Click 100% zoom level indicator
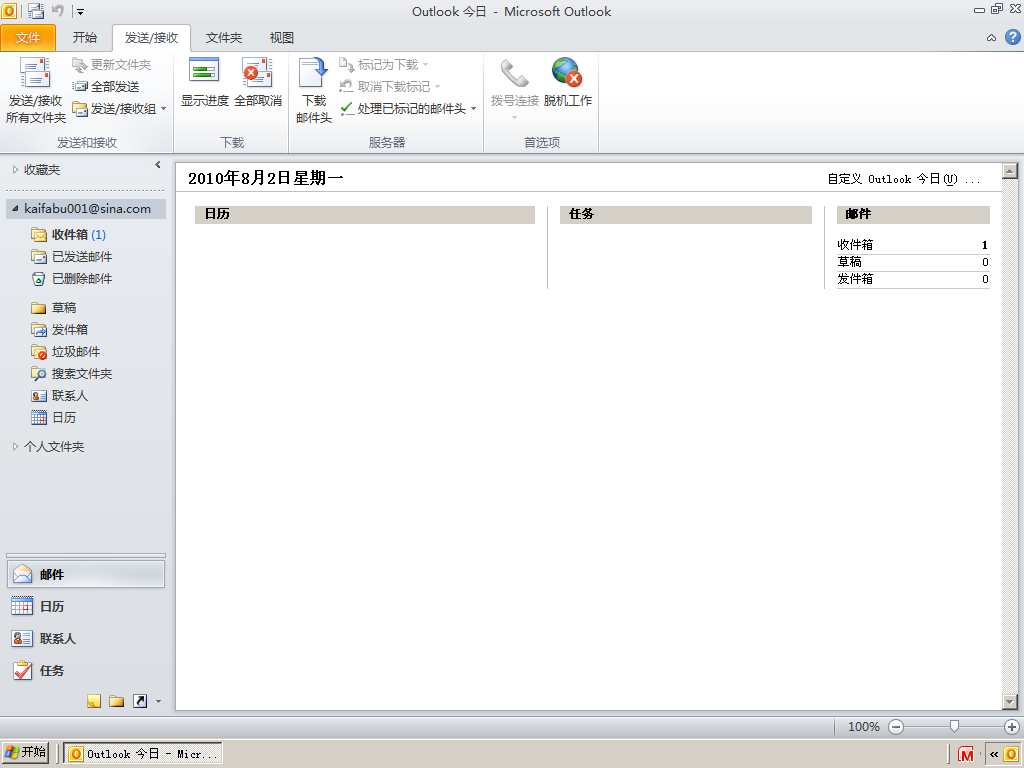The width and height of the screenshot is (1024, 768). (x=863, y=727)
